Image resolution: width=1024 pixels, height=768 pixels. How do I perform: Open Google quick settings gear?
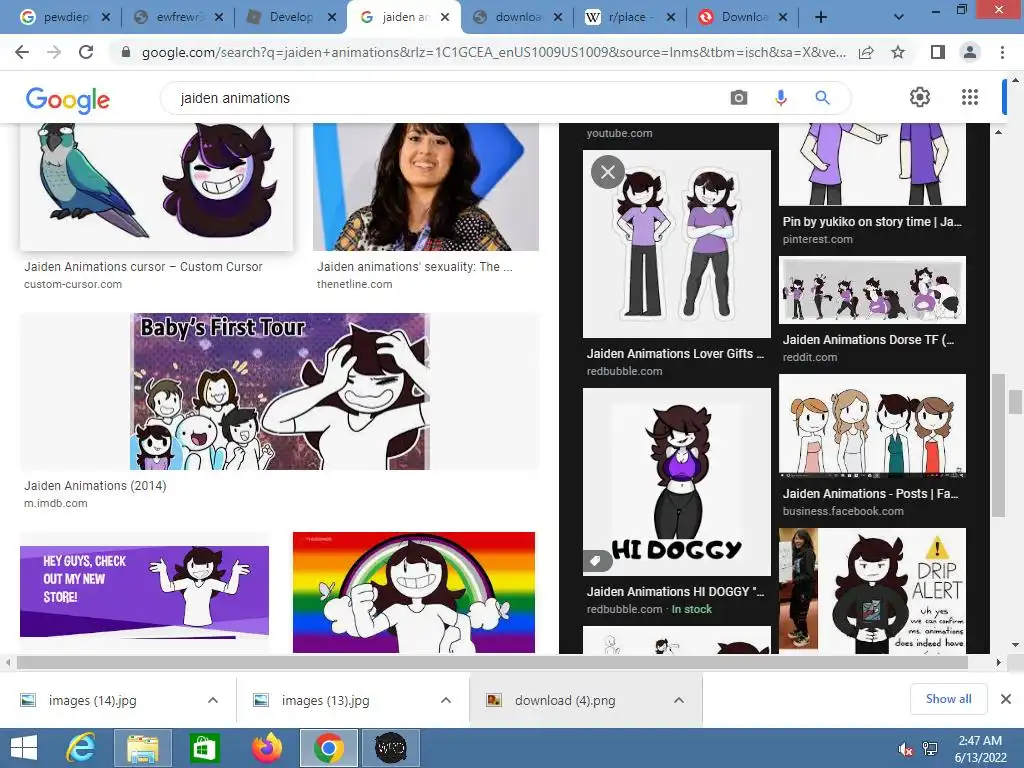click(920, 97)
